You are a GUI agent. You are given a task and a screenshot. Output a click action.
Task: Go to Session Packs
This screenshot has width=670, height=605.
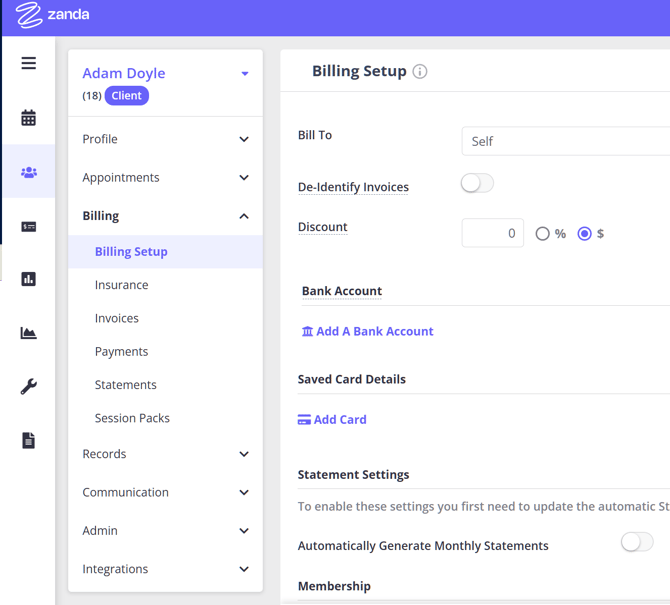(x=132, y=418)
